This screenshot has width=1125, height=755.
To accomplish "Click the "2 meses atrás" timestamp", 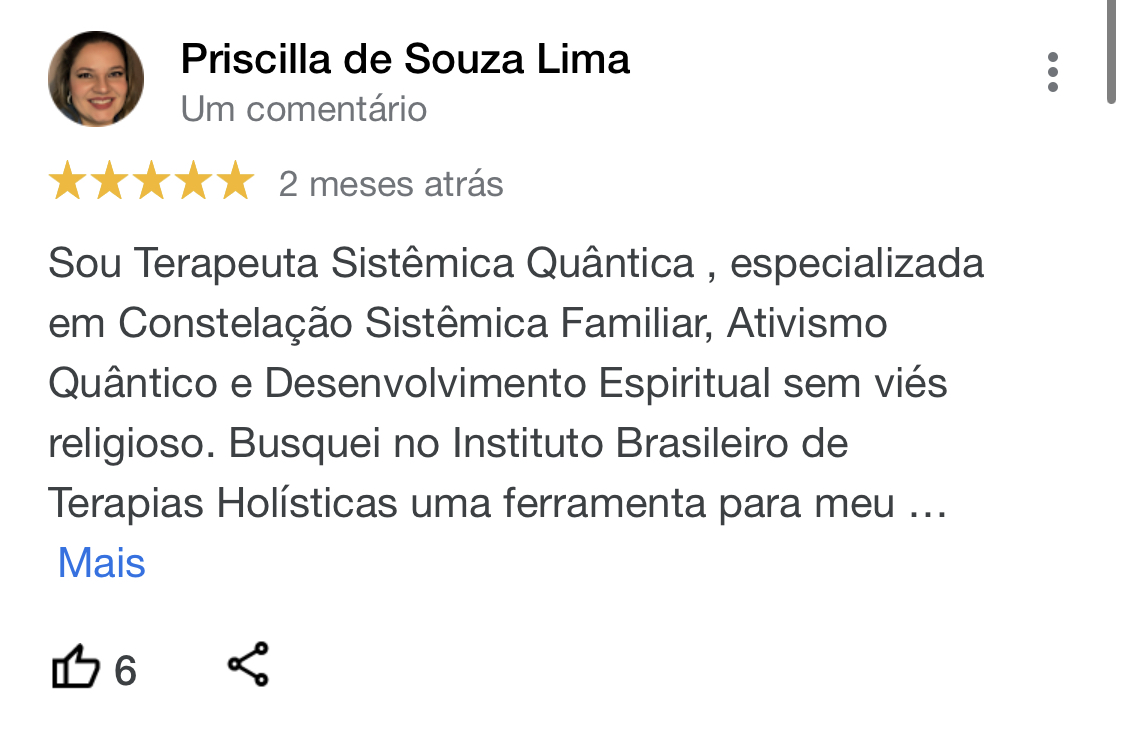I will pos(391,184).
